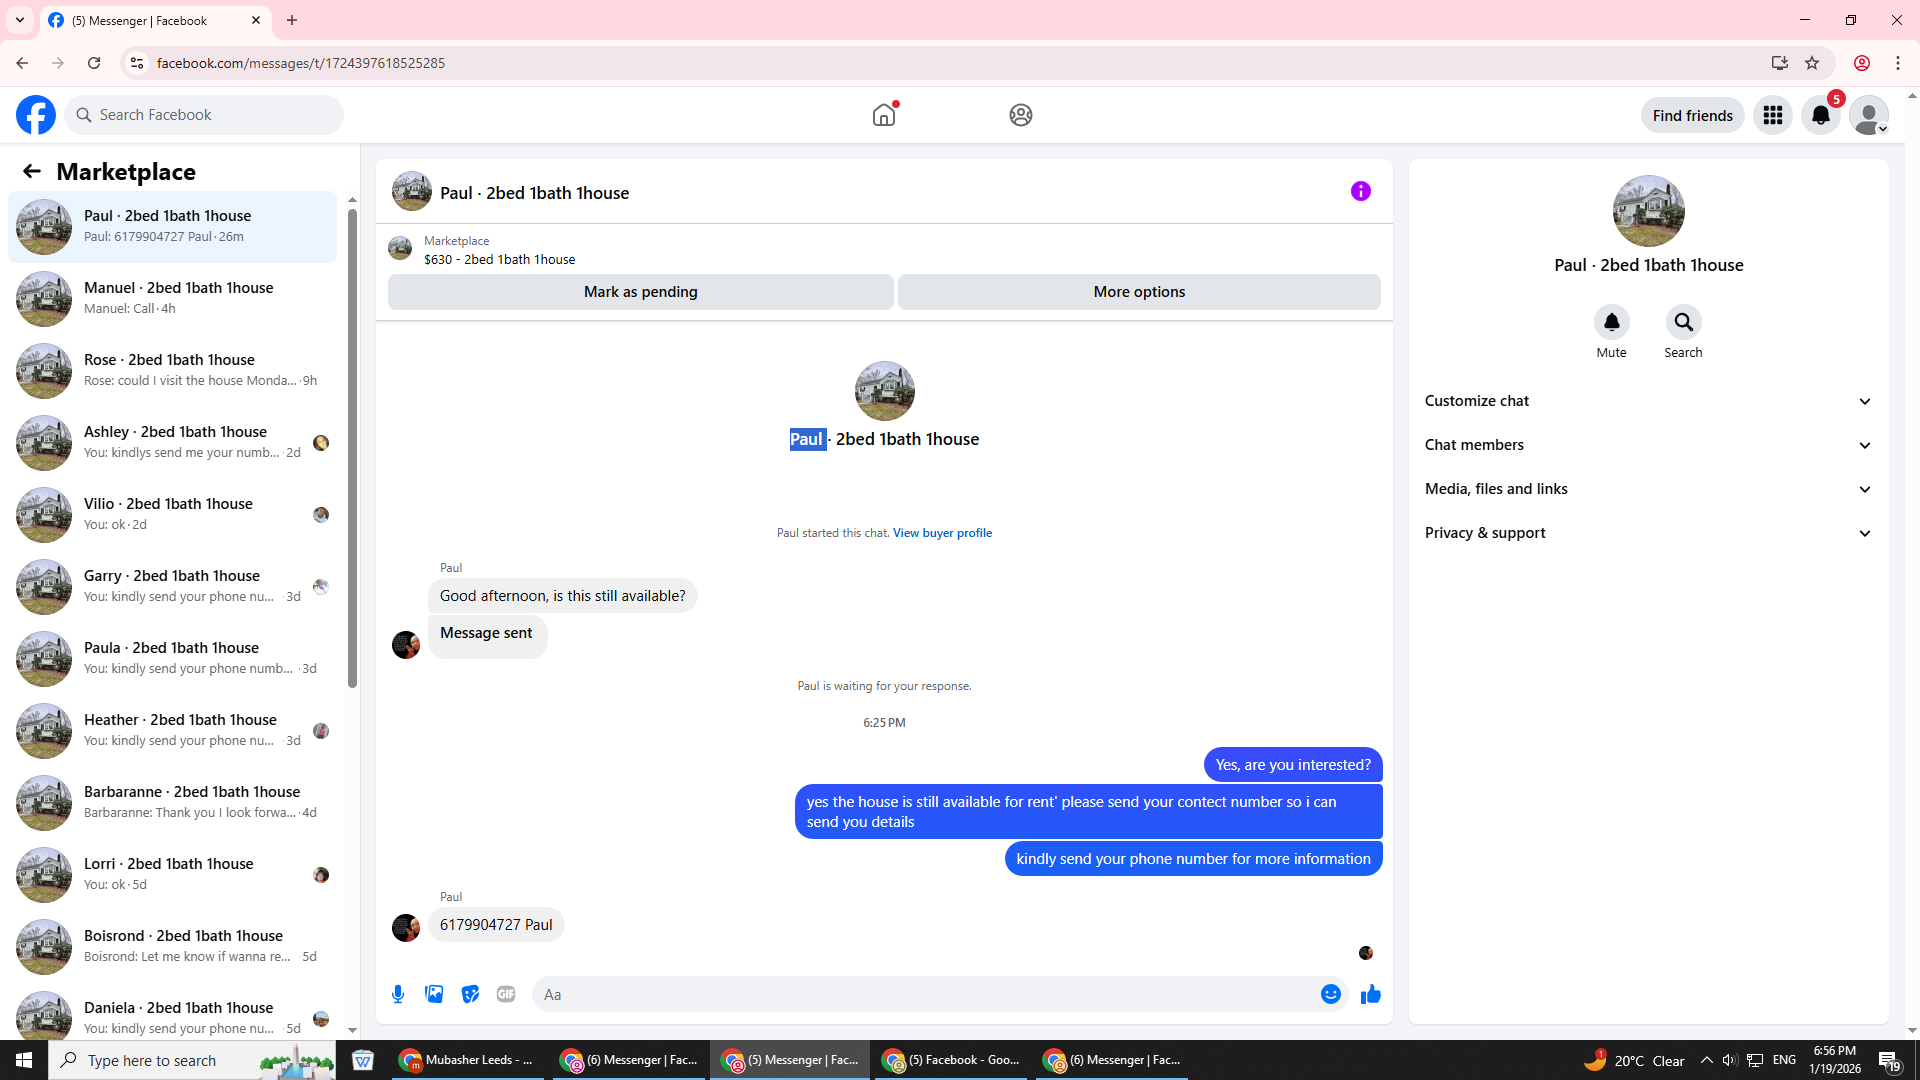This screenshot has width=1920, height=1080.
Task: Go back from Marketplace with the arrow
Action: click(x=32, y=172)
